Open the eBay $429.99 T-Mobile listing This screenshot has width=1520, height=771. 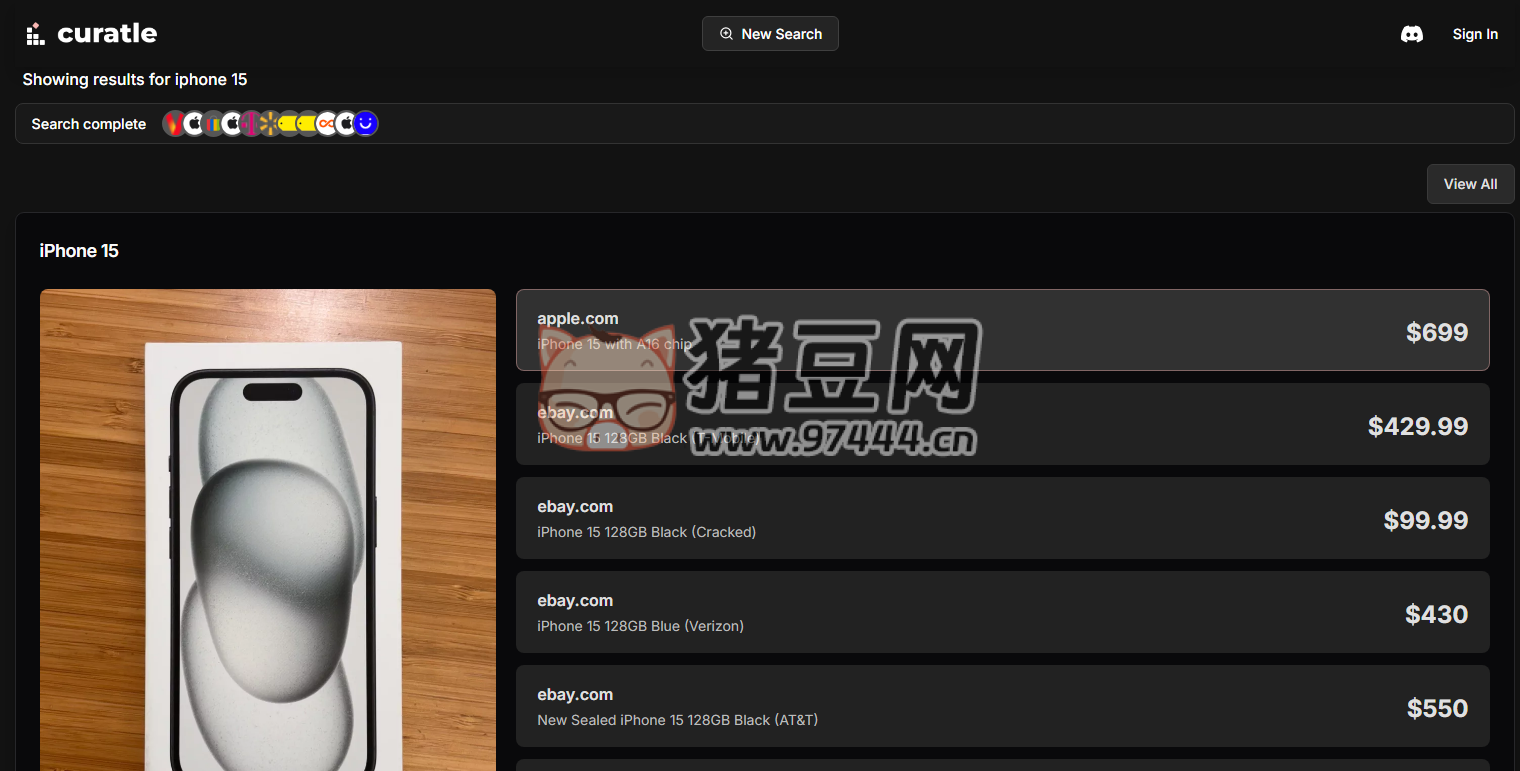1002,424
